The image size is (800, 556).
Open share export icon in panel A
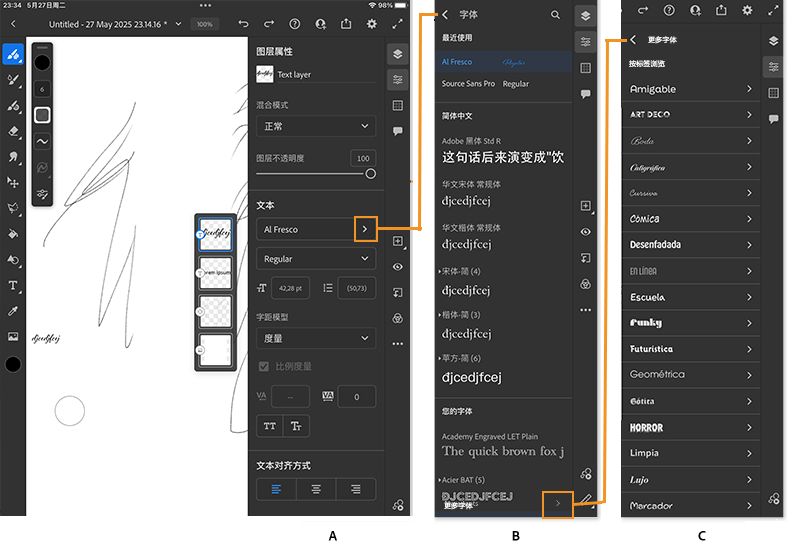(346, 24)
